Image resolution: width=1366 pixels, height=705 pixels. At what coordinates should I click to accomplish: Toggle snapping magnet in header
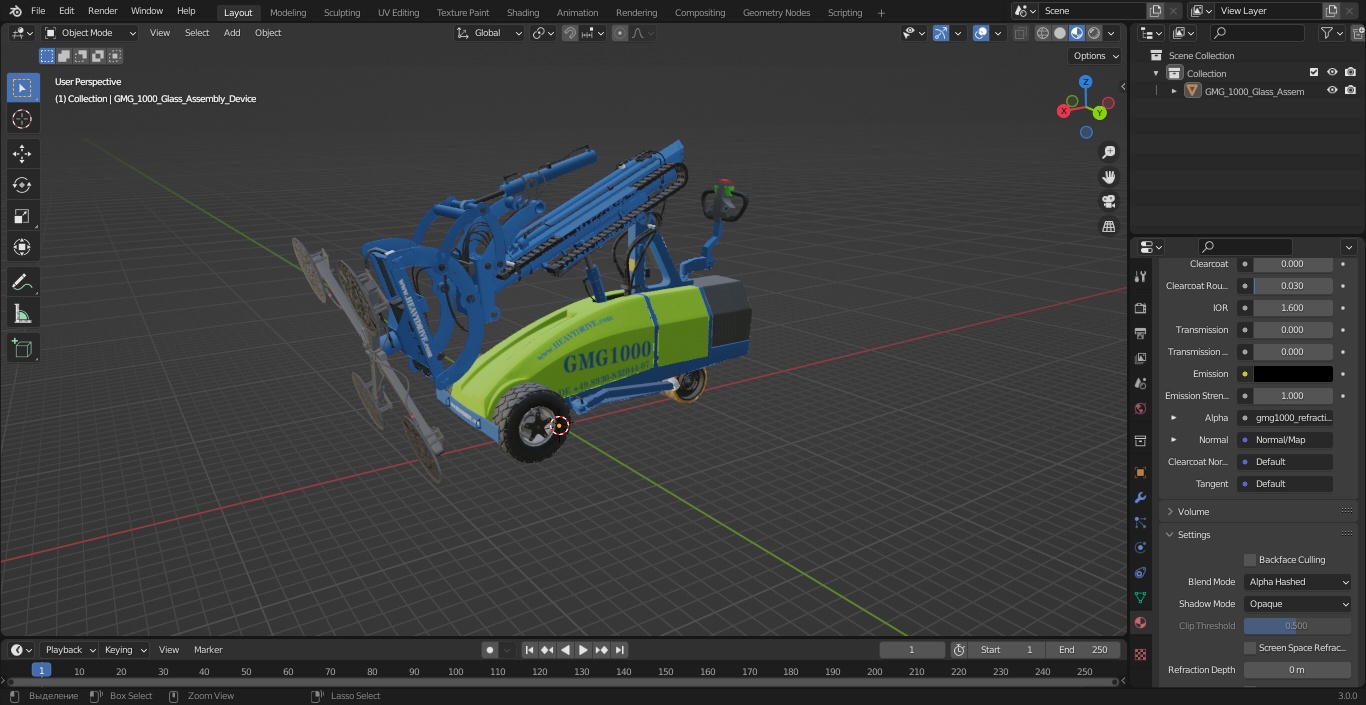click(x=569, y=33)
